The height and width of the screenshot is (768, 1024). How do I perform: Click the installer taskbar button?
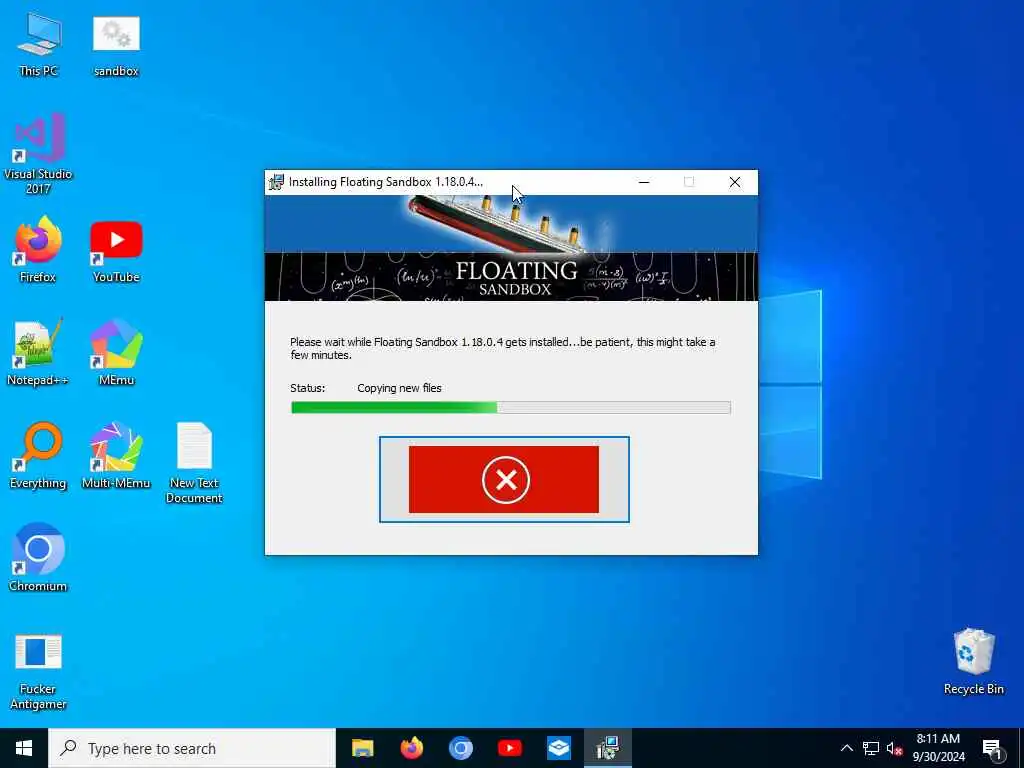pos(608,748)
